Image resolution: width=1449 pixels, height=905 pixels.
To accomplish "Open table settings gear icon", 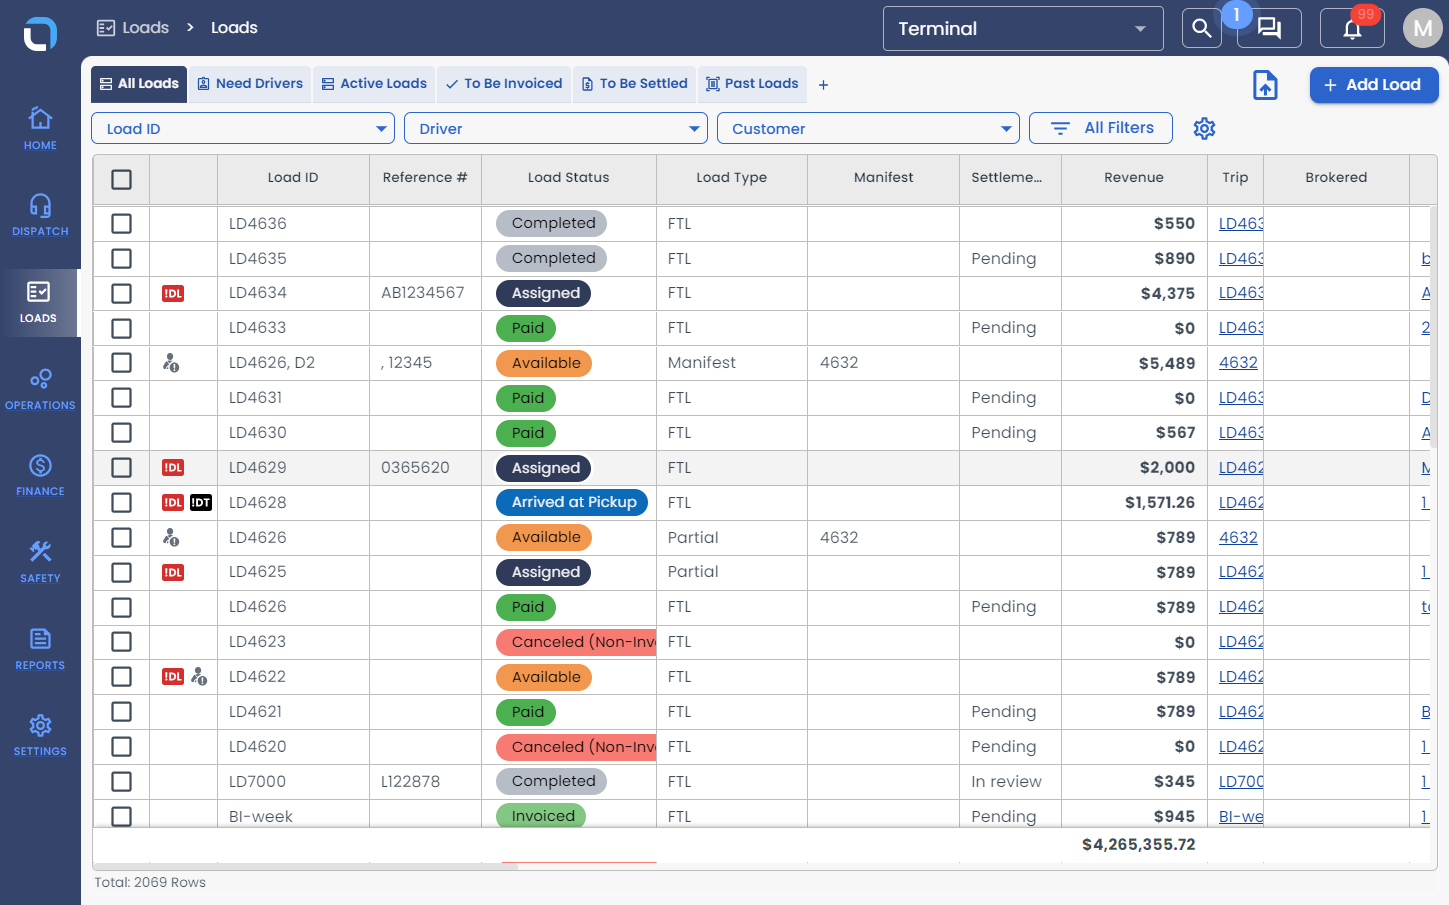I will (x=1204, y=128).
